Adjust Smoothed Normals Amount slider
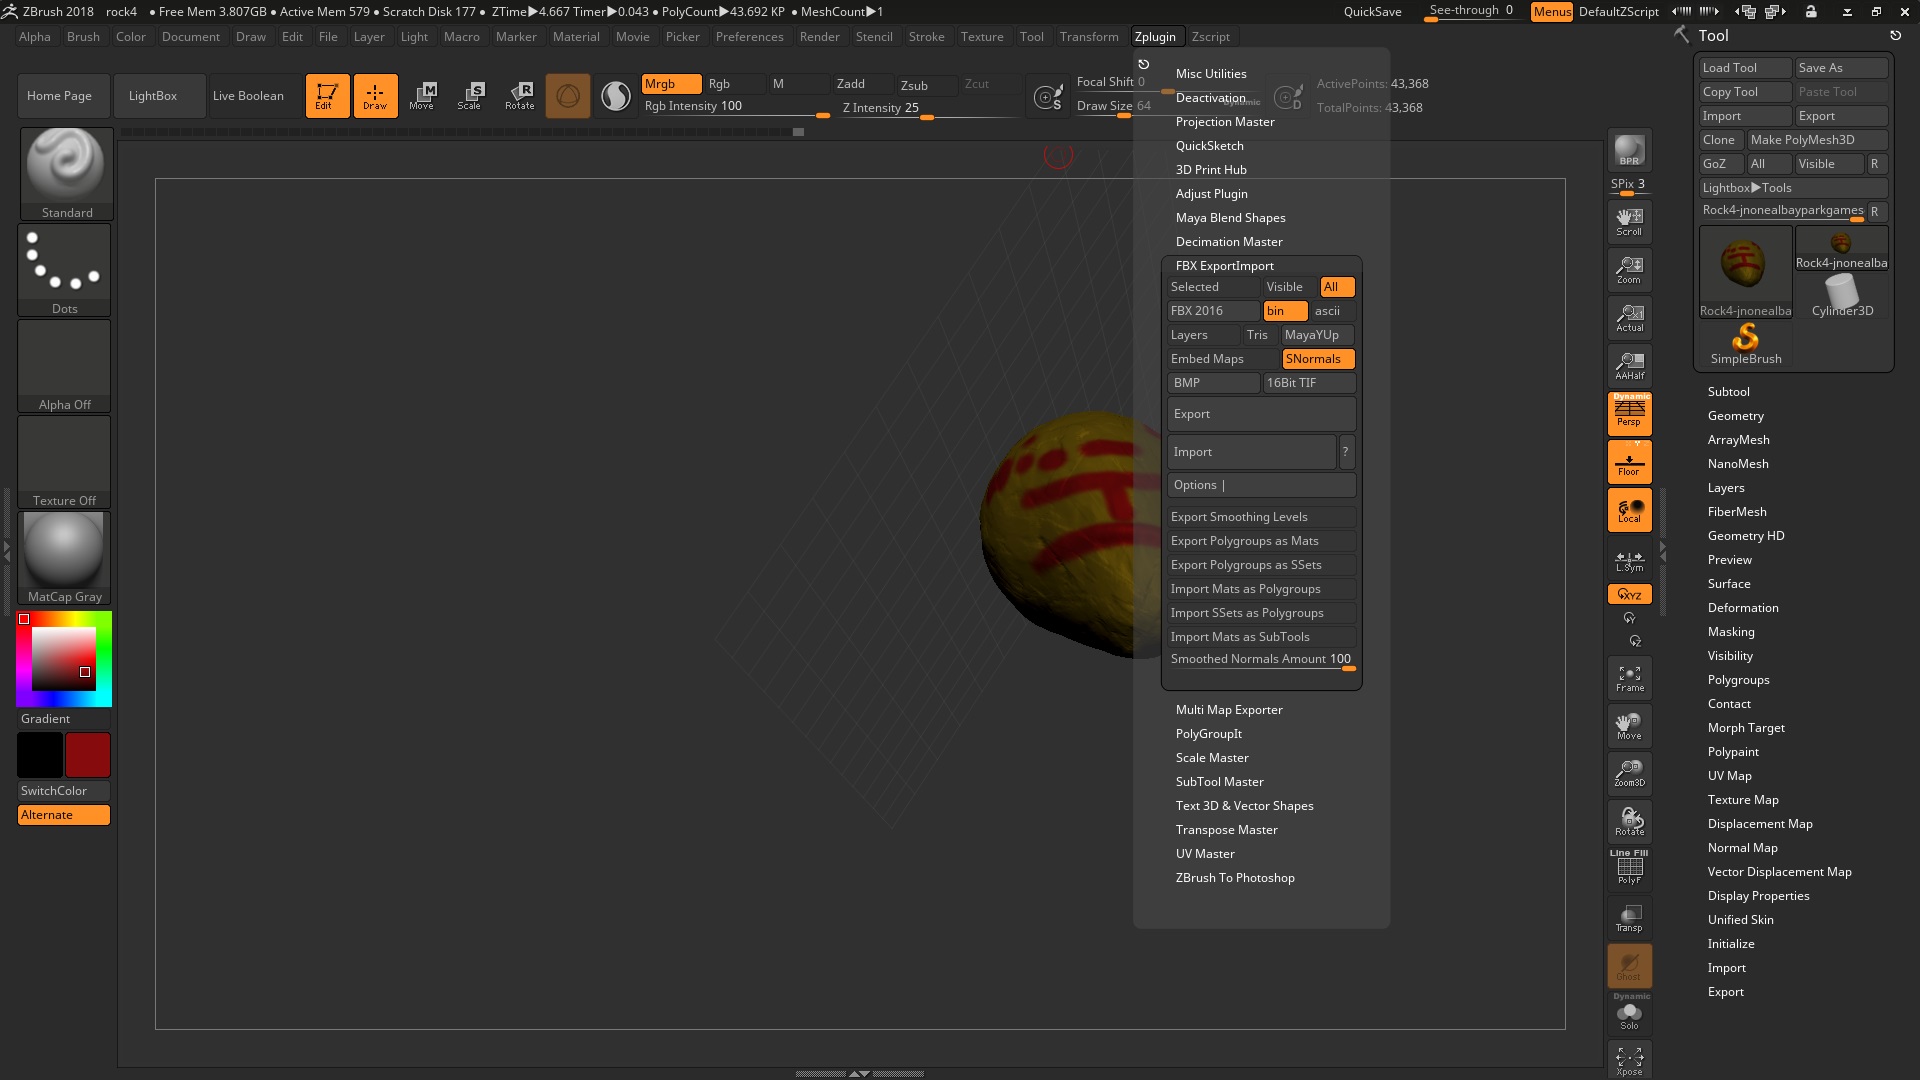 click(1261, 660)
